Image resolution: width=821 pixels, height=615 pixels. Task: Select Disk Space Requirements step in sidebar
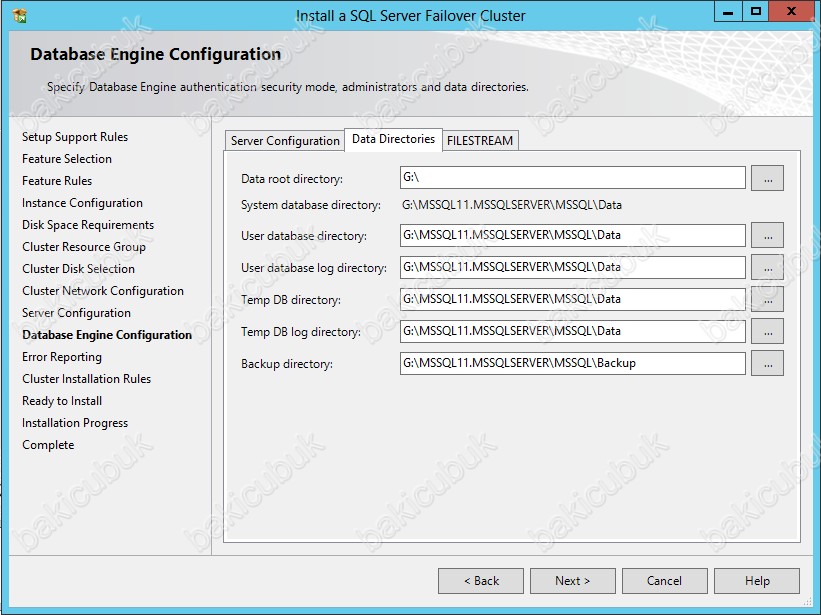tap(88, 225)
